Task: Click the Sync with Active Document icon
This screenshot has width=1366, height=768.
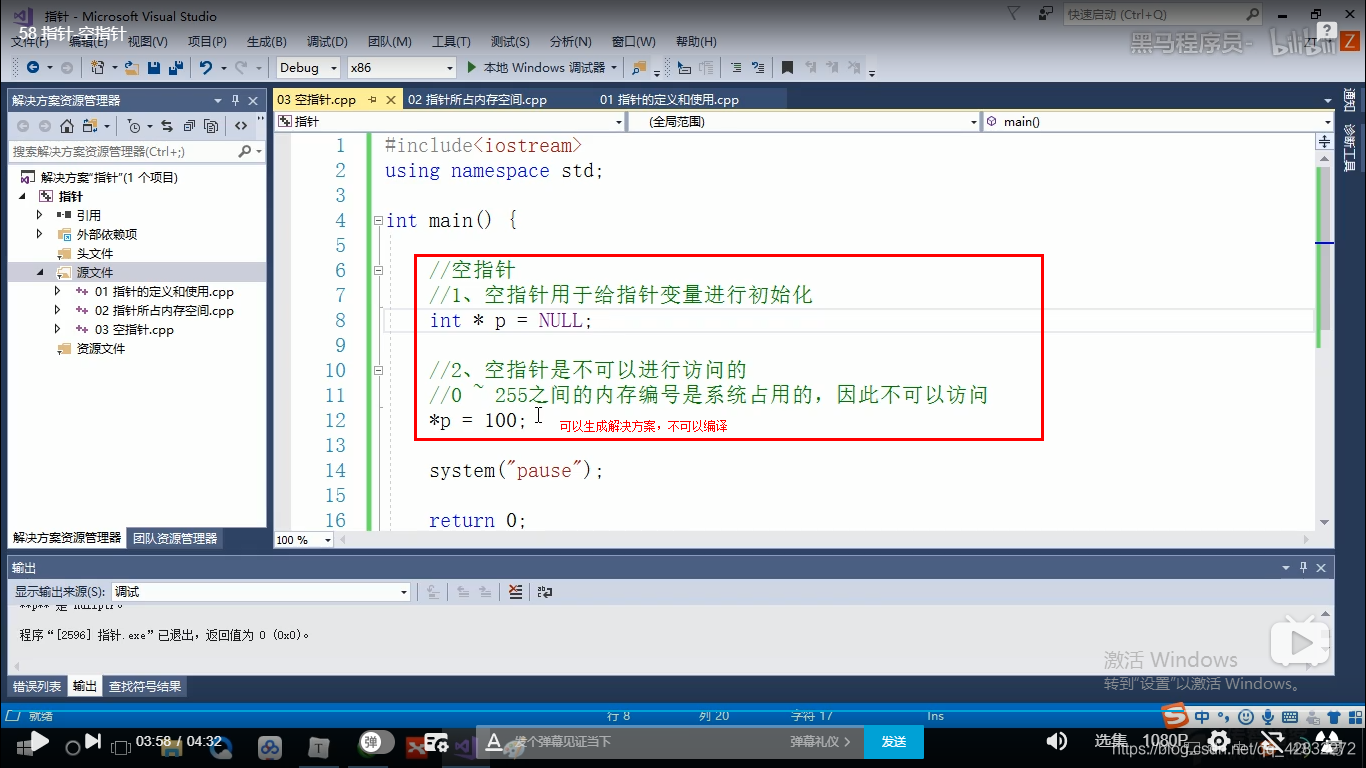Action: 166,126
